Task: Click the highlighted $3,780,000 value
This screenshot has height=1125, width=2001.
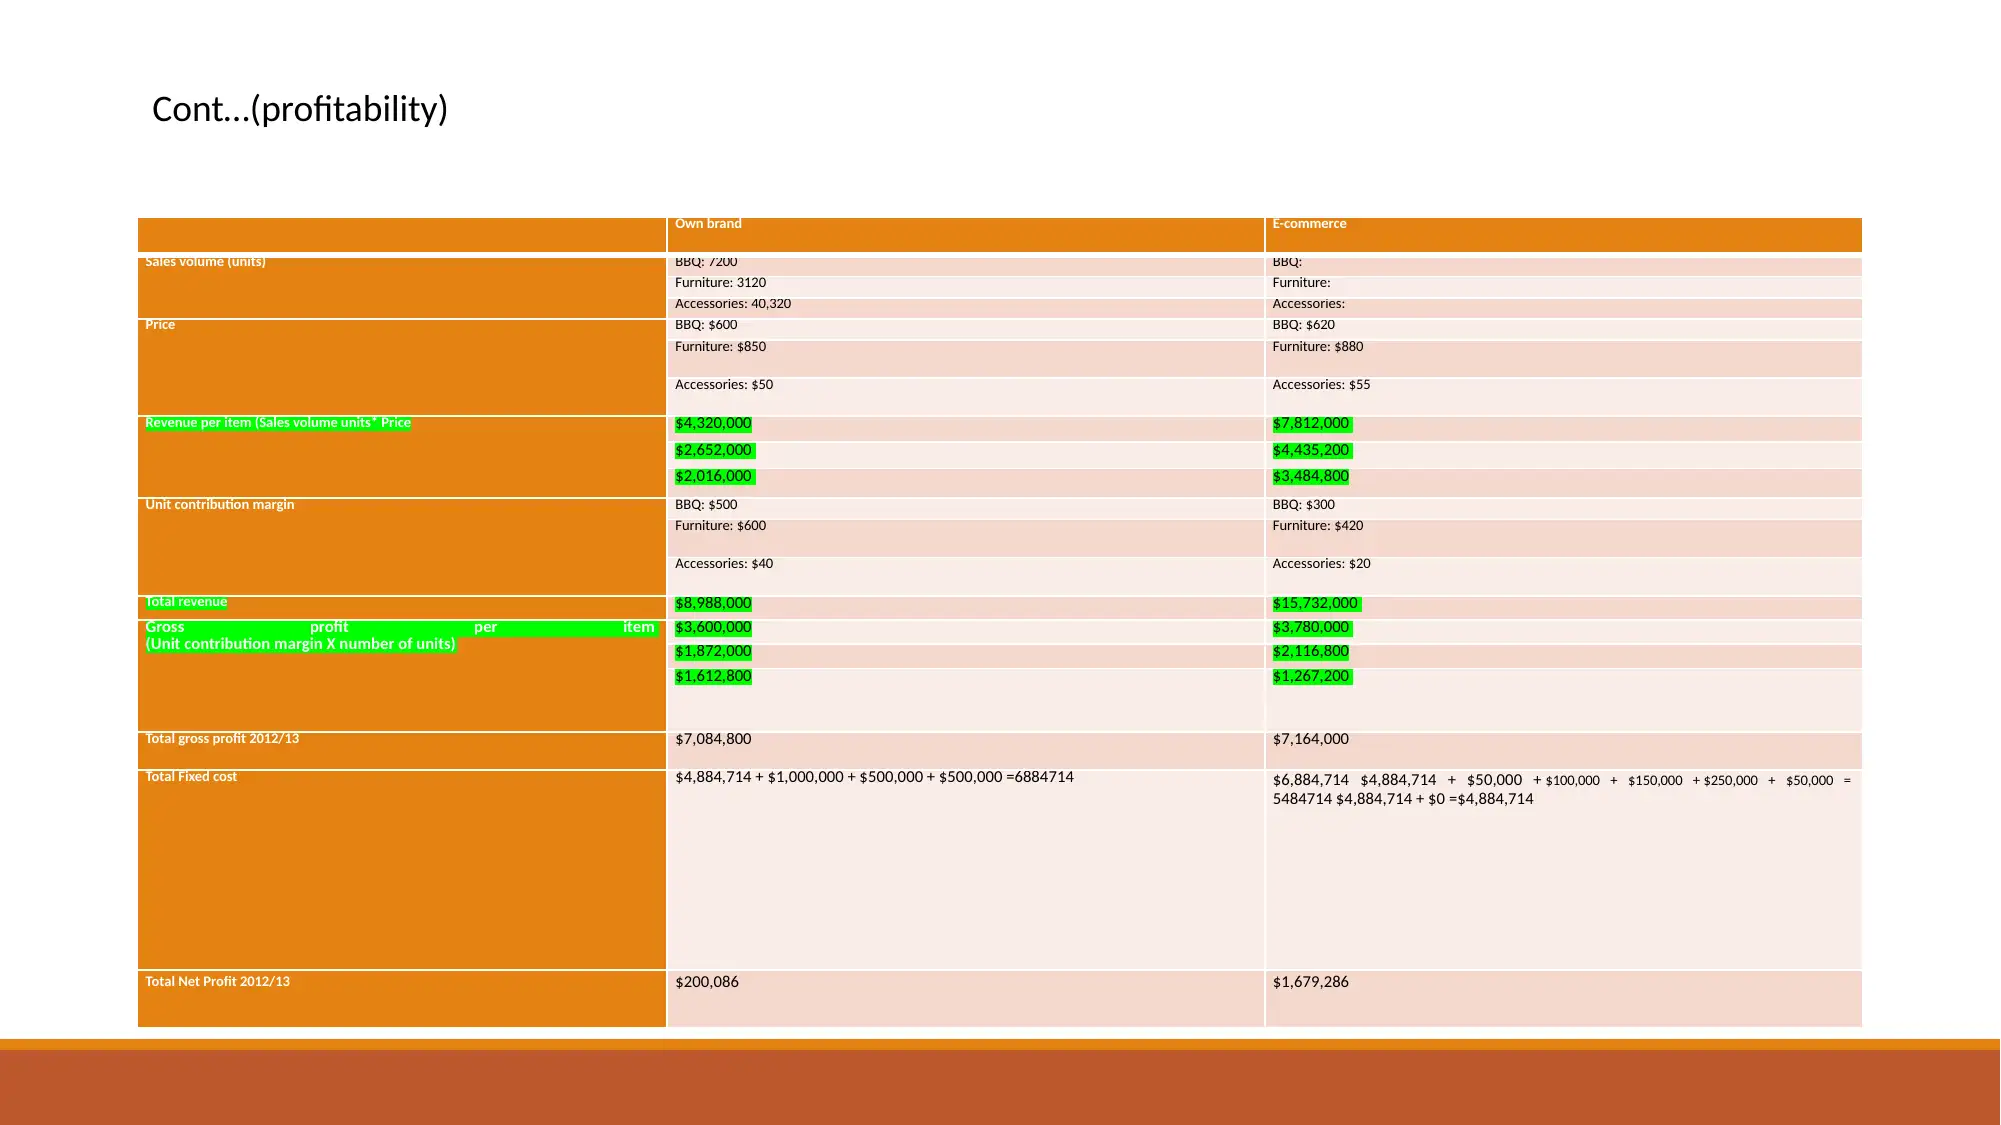Action: [1311, 628]
